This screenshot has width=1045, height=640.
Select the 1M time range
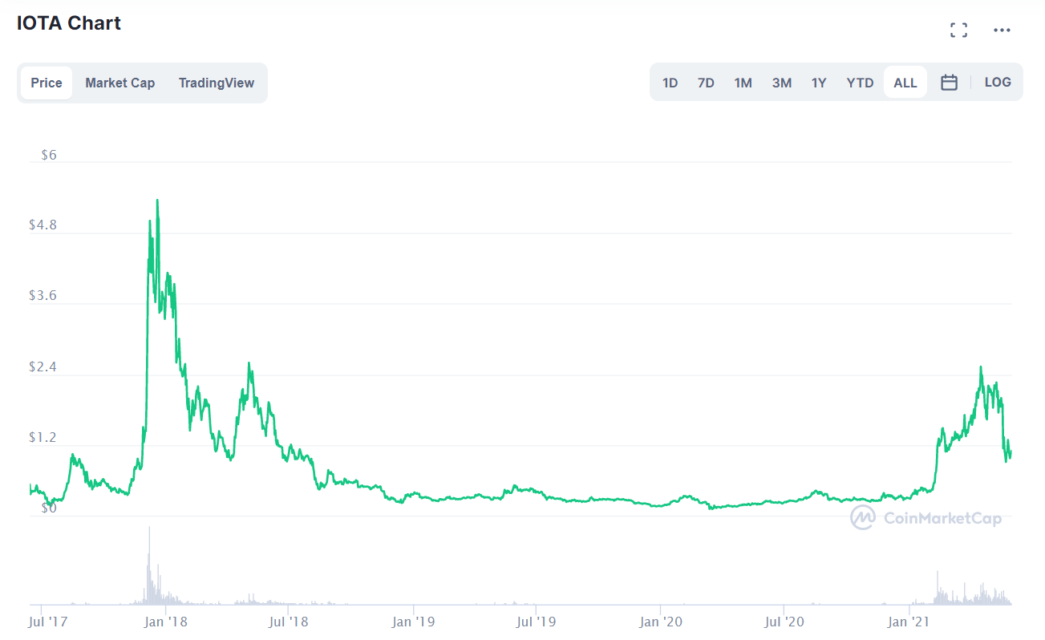coord(743,83)
